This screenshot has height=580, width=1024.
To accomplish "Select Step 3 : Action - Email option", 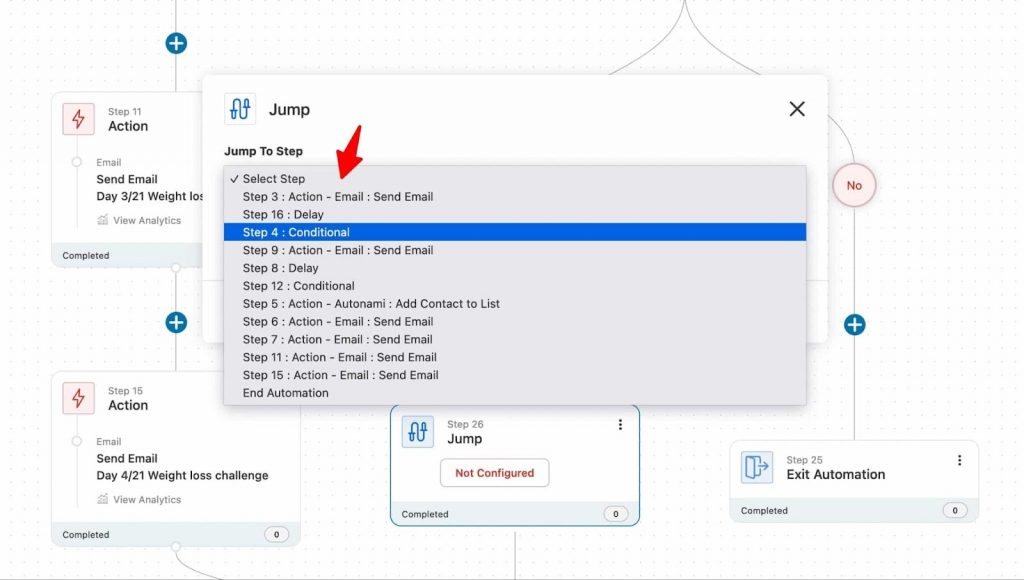I will (x=515, y=197).
